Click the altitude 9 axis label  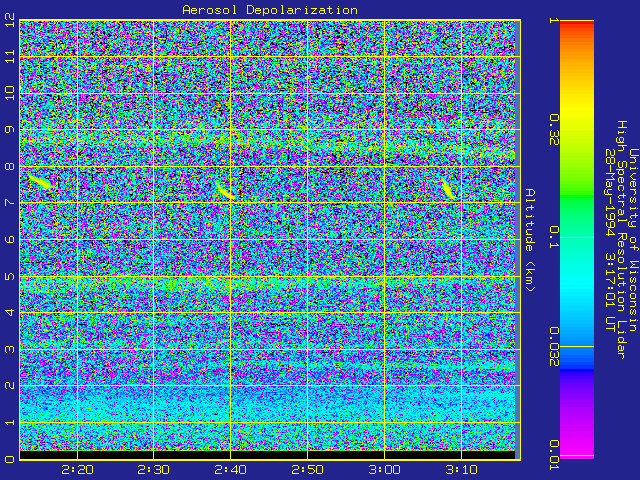pyautogui.click(x=10, y=129)
